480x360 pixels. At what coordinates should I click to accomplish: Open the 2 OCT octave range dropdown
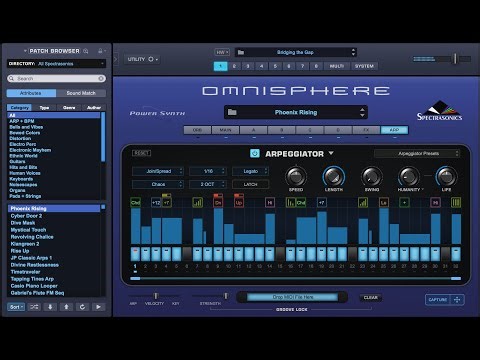click(x=208, y=184)
